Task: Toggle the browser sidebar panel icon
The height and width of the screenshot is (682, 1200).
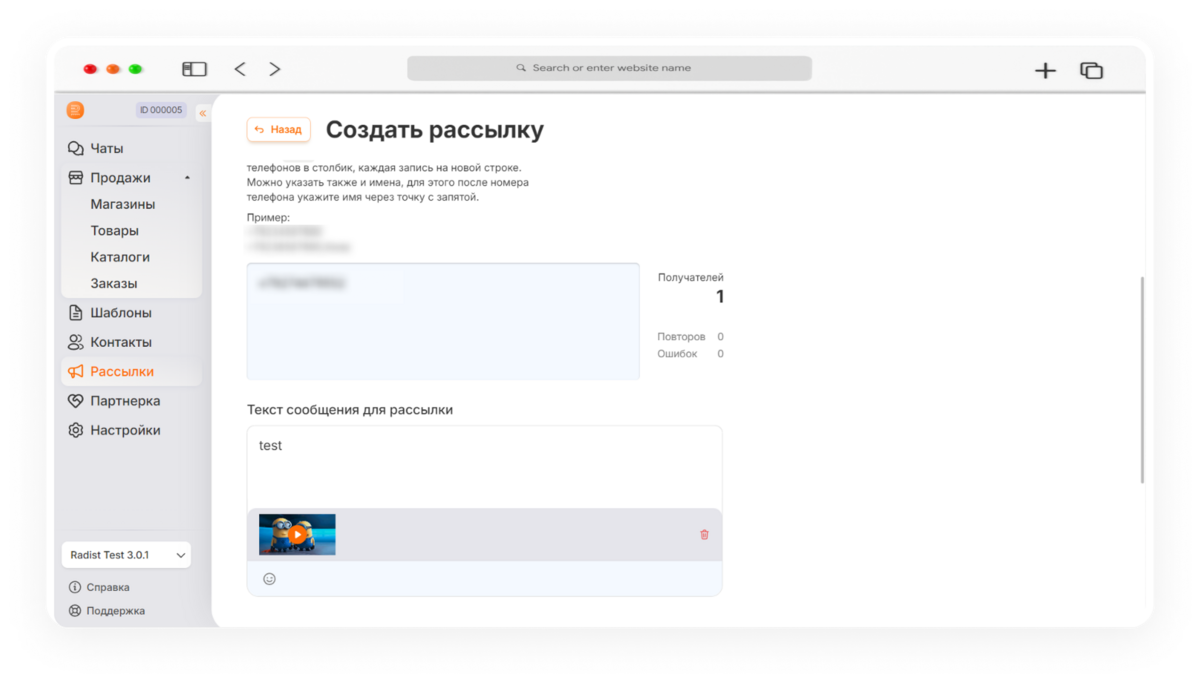Action: tap(194, 69)
